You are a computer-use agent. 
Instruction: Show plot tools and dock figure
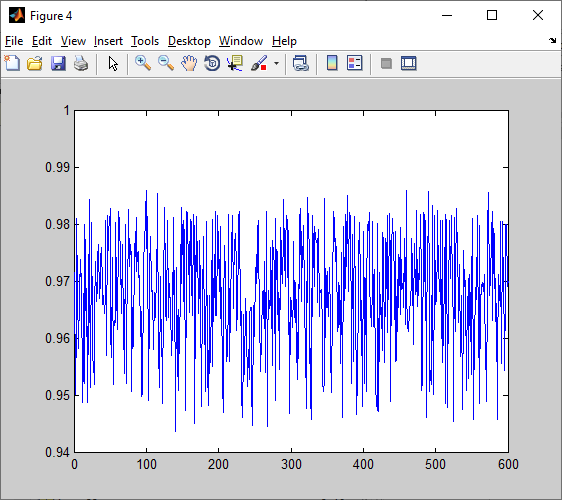409,63
